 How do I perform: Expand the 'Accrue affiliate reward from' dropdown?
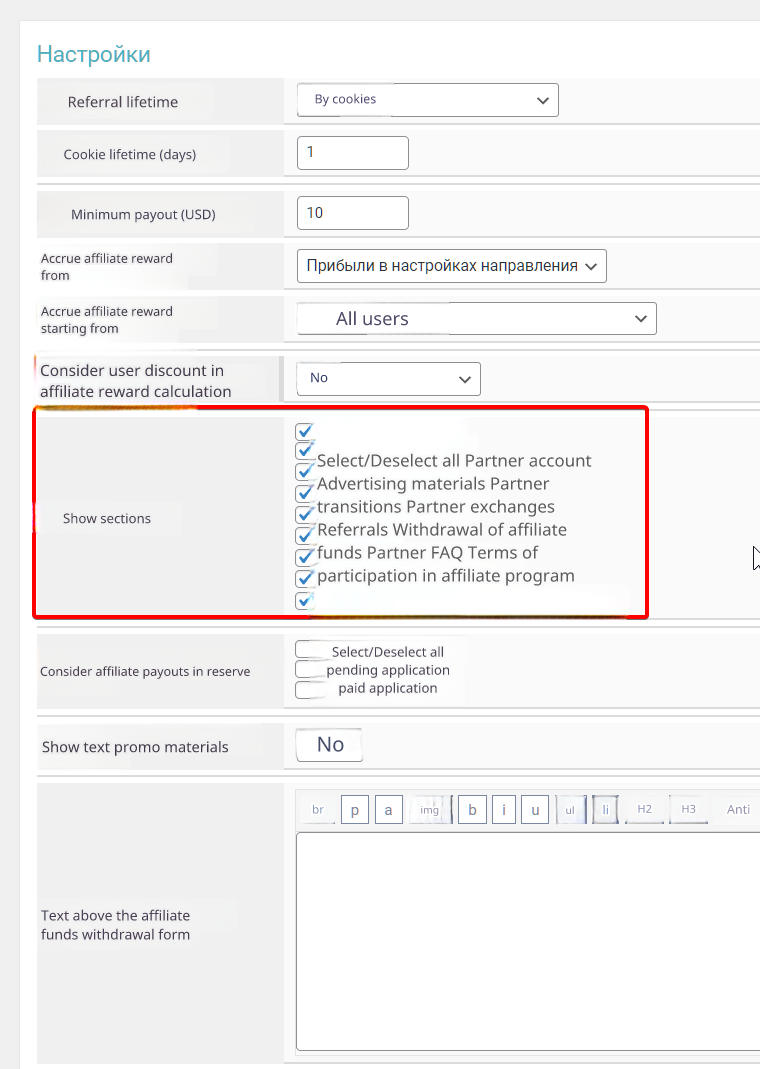(451, 266)
